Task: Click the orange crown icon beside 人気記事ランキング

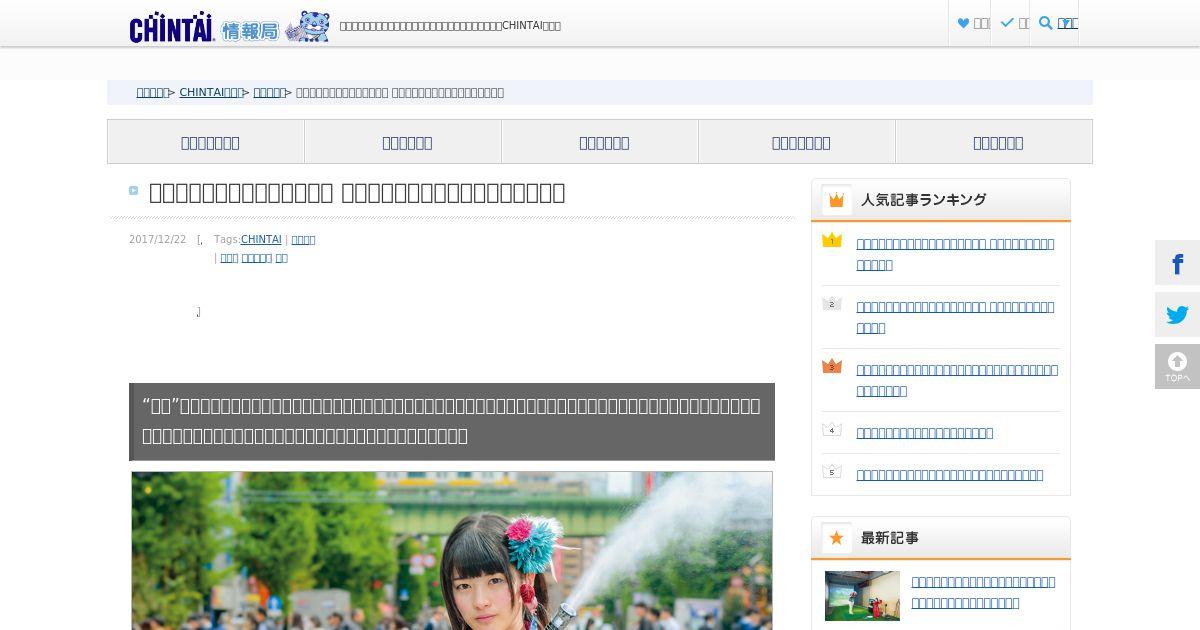Action: 837,200
